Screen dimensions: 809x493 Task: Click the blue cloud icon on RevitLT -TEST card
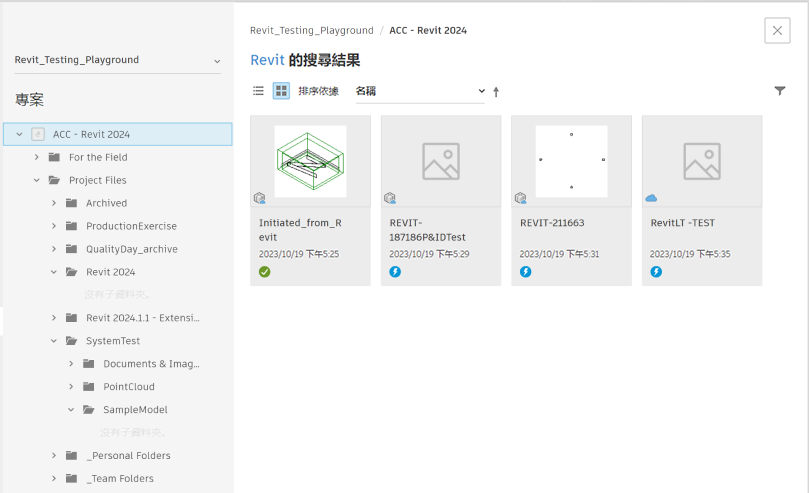tap(651, 198)
